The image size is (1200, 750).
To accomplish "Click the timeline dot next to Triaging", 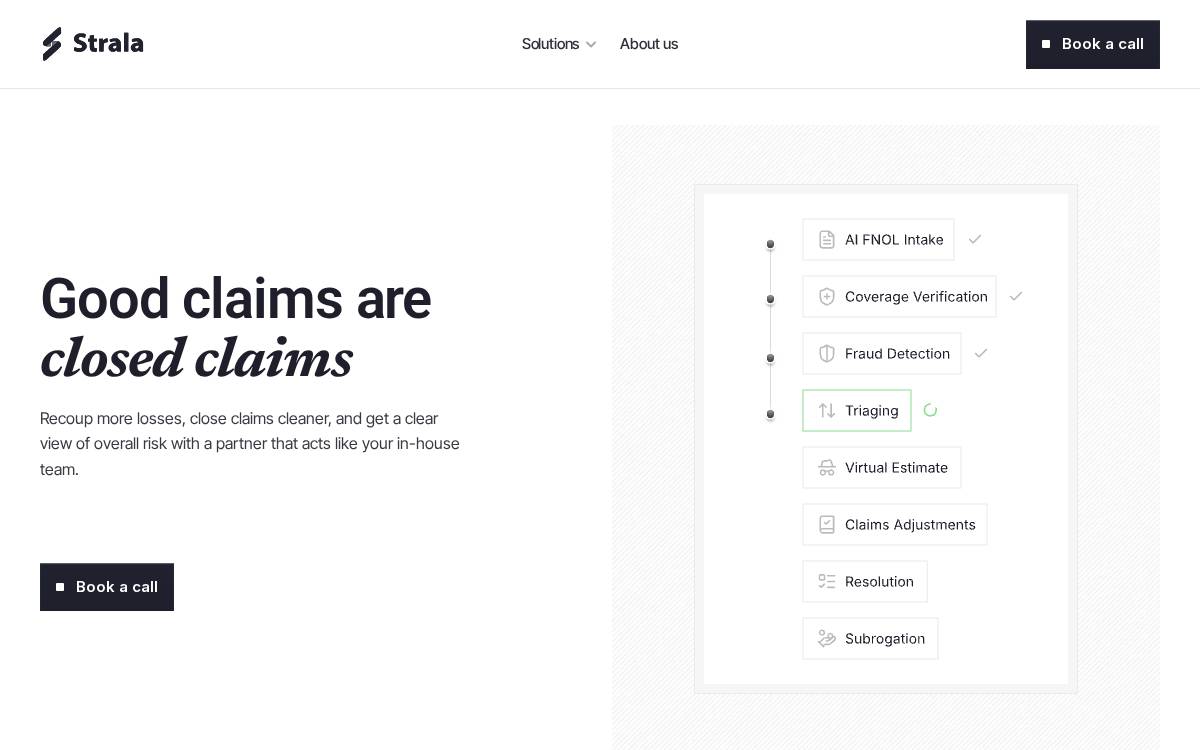I will (x=770, y=414).
